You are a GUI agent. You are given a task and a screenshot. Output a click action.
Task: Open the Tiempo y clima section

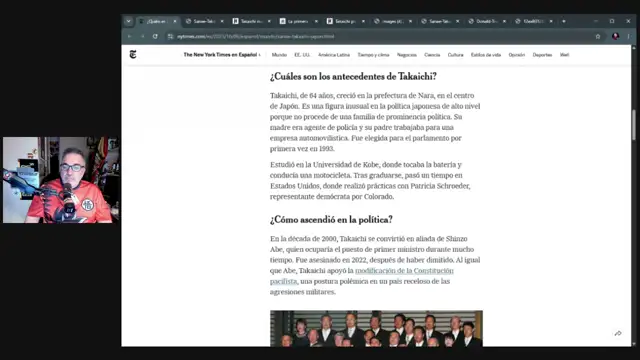tap(373, 55)
